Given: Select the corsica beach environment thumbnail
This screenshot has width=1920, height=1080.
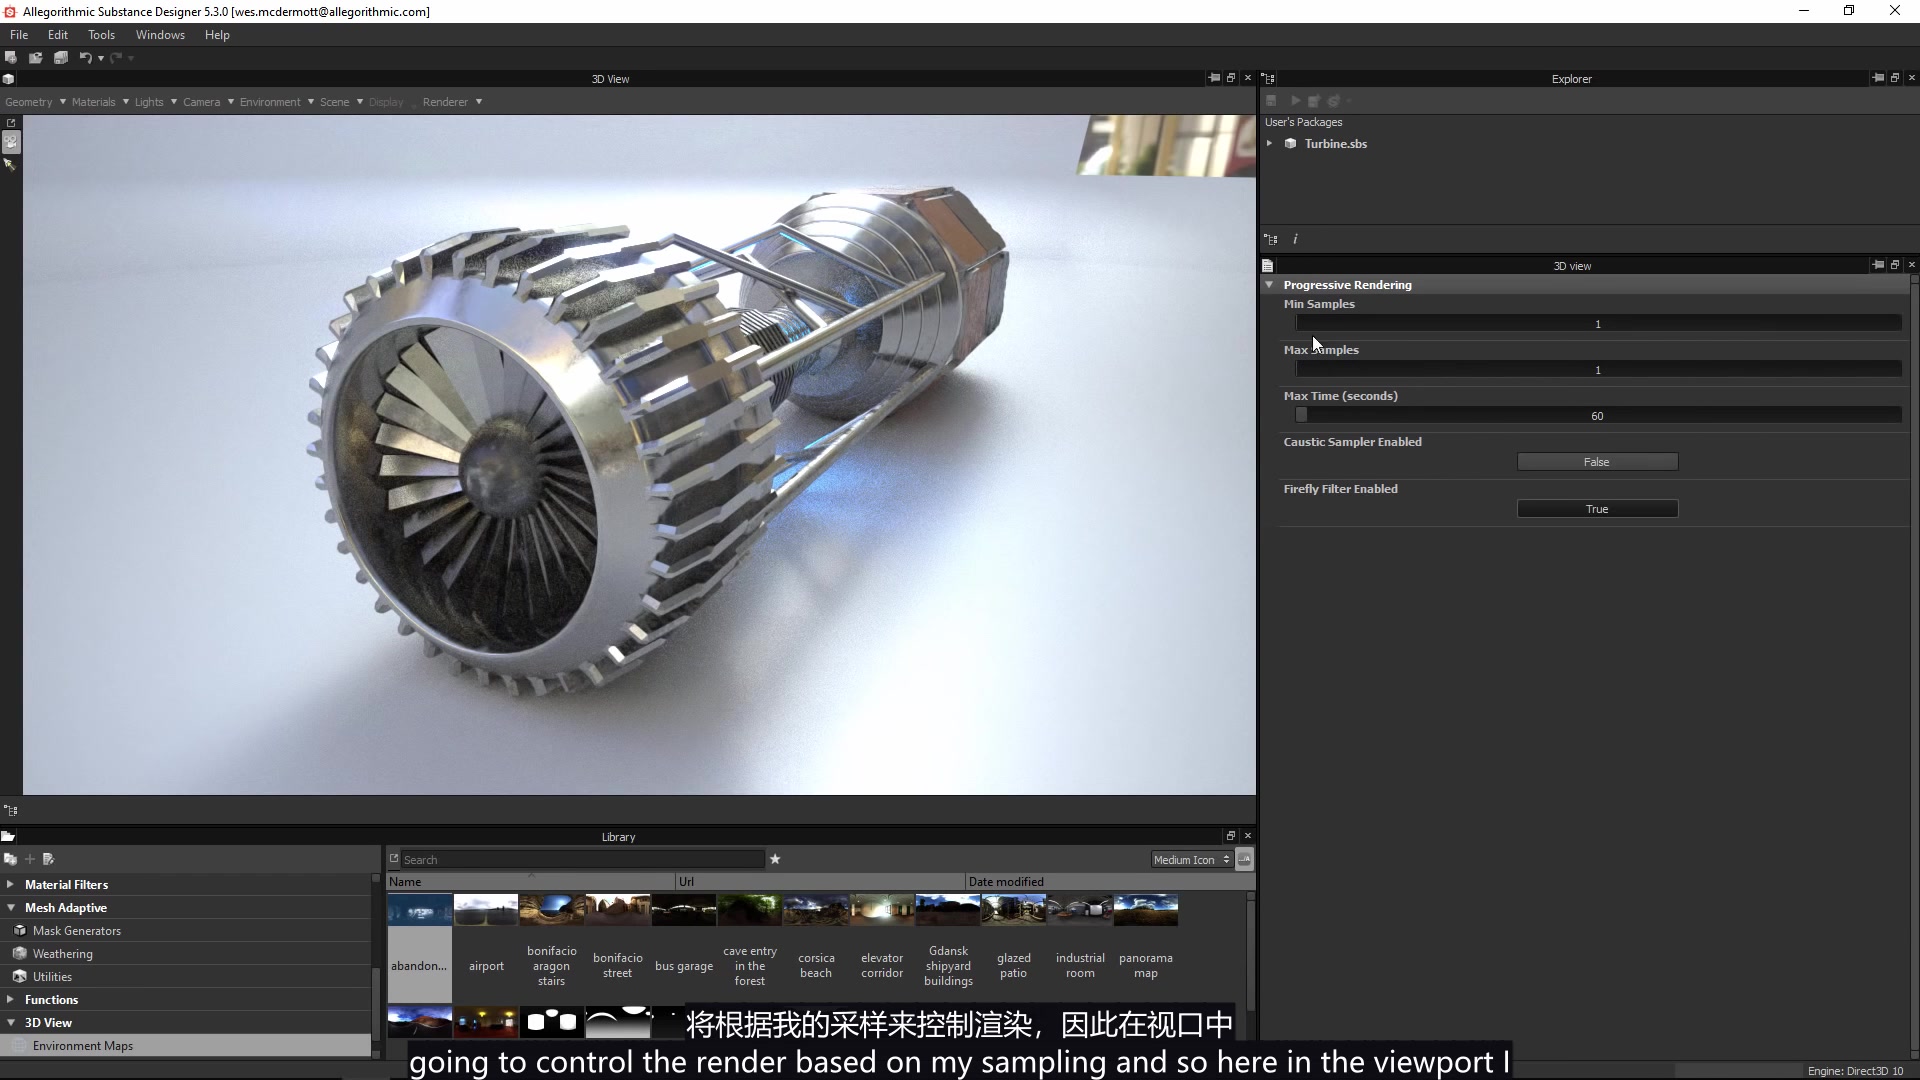Looking at the screenshot, I should click(816, 910).
